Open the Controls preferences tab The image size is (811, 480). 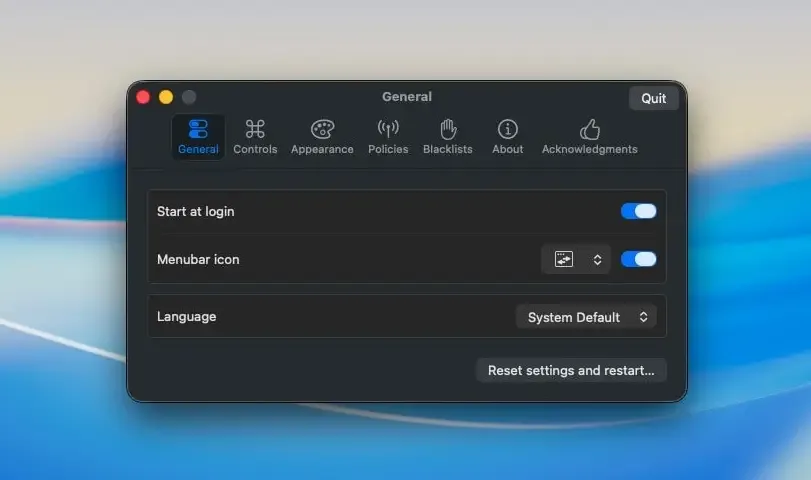pyautogui.click(x=255, y=137)
